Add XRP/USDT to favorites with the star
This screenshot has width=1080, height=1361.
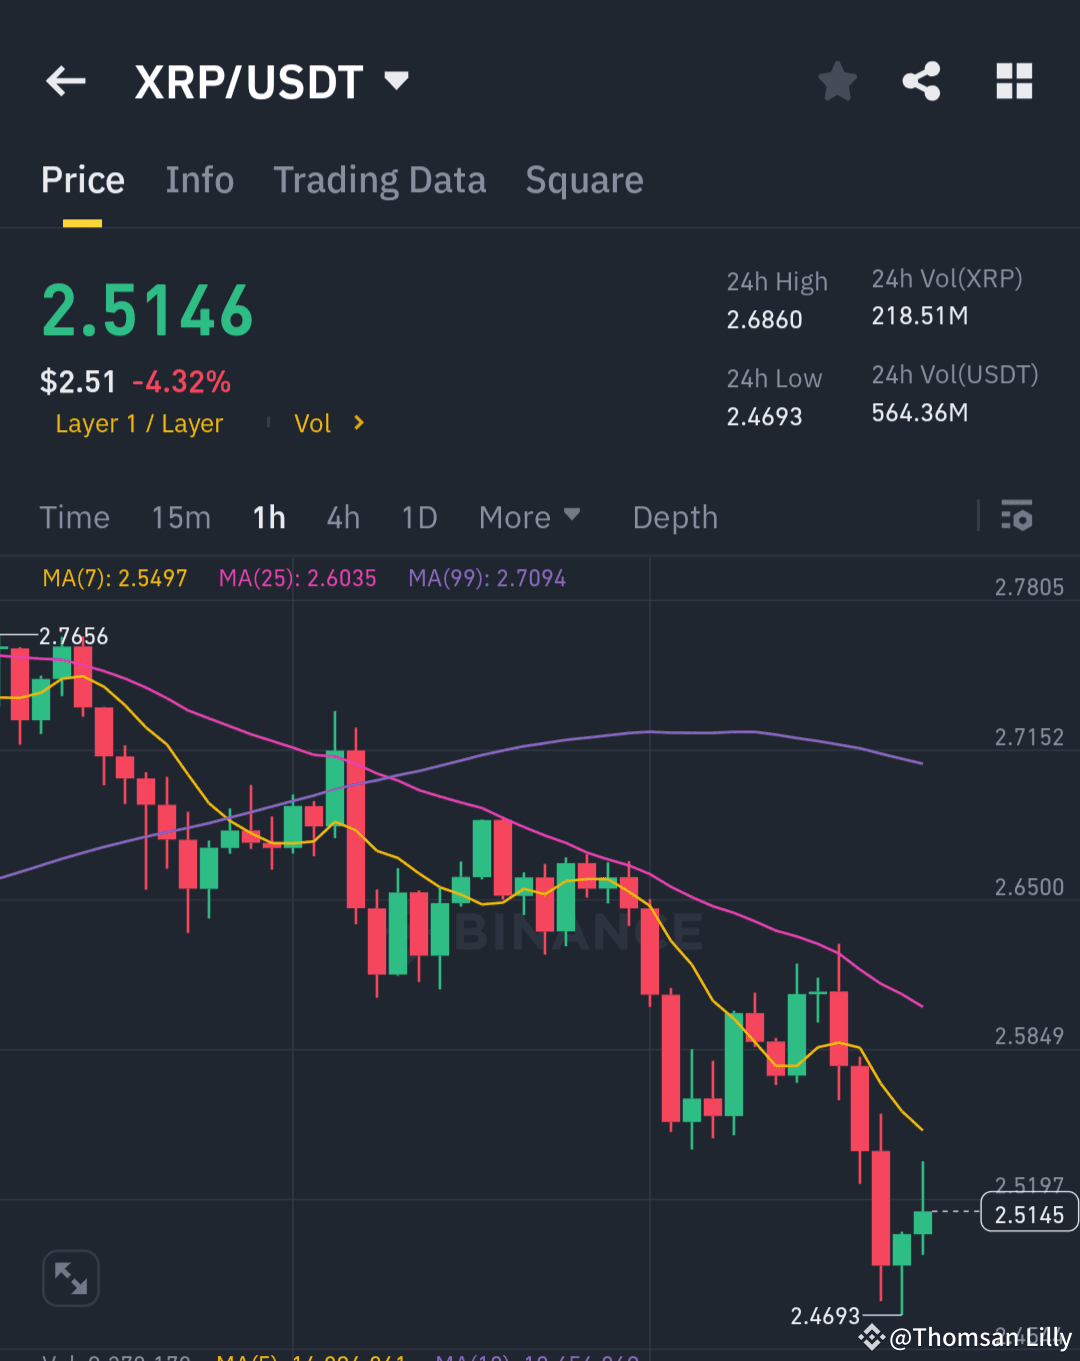tap(837, 82)
